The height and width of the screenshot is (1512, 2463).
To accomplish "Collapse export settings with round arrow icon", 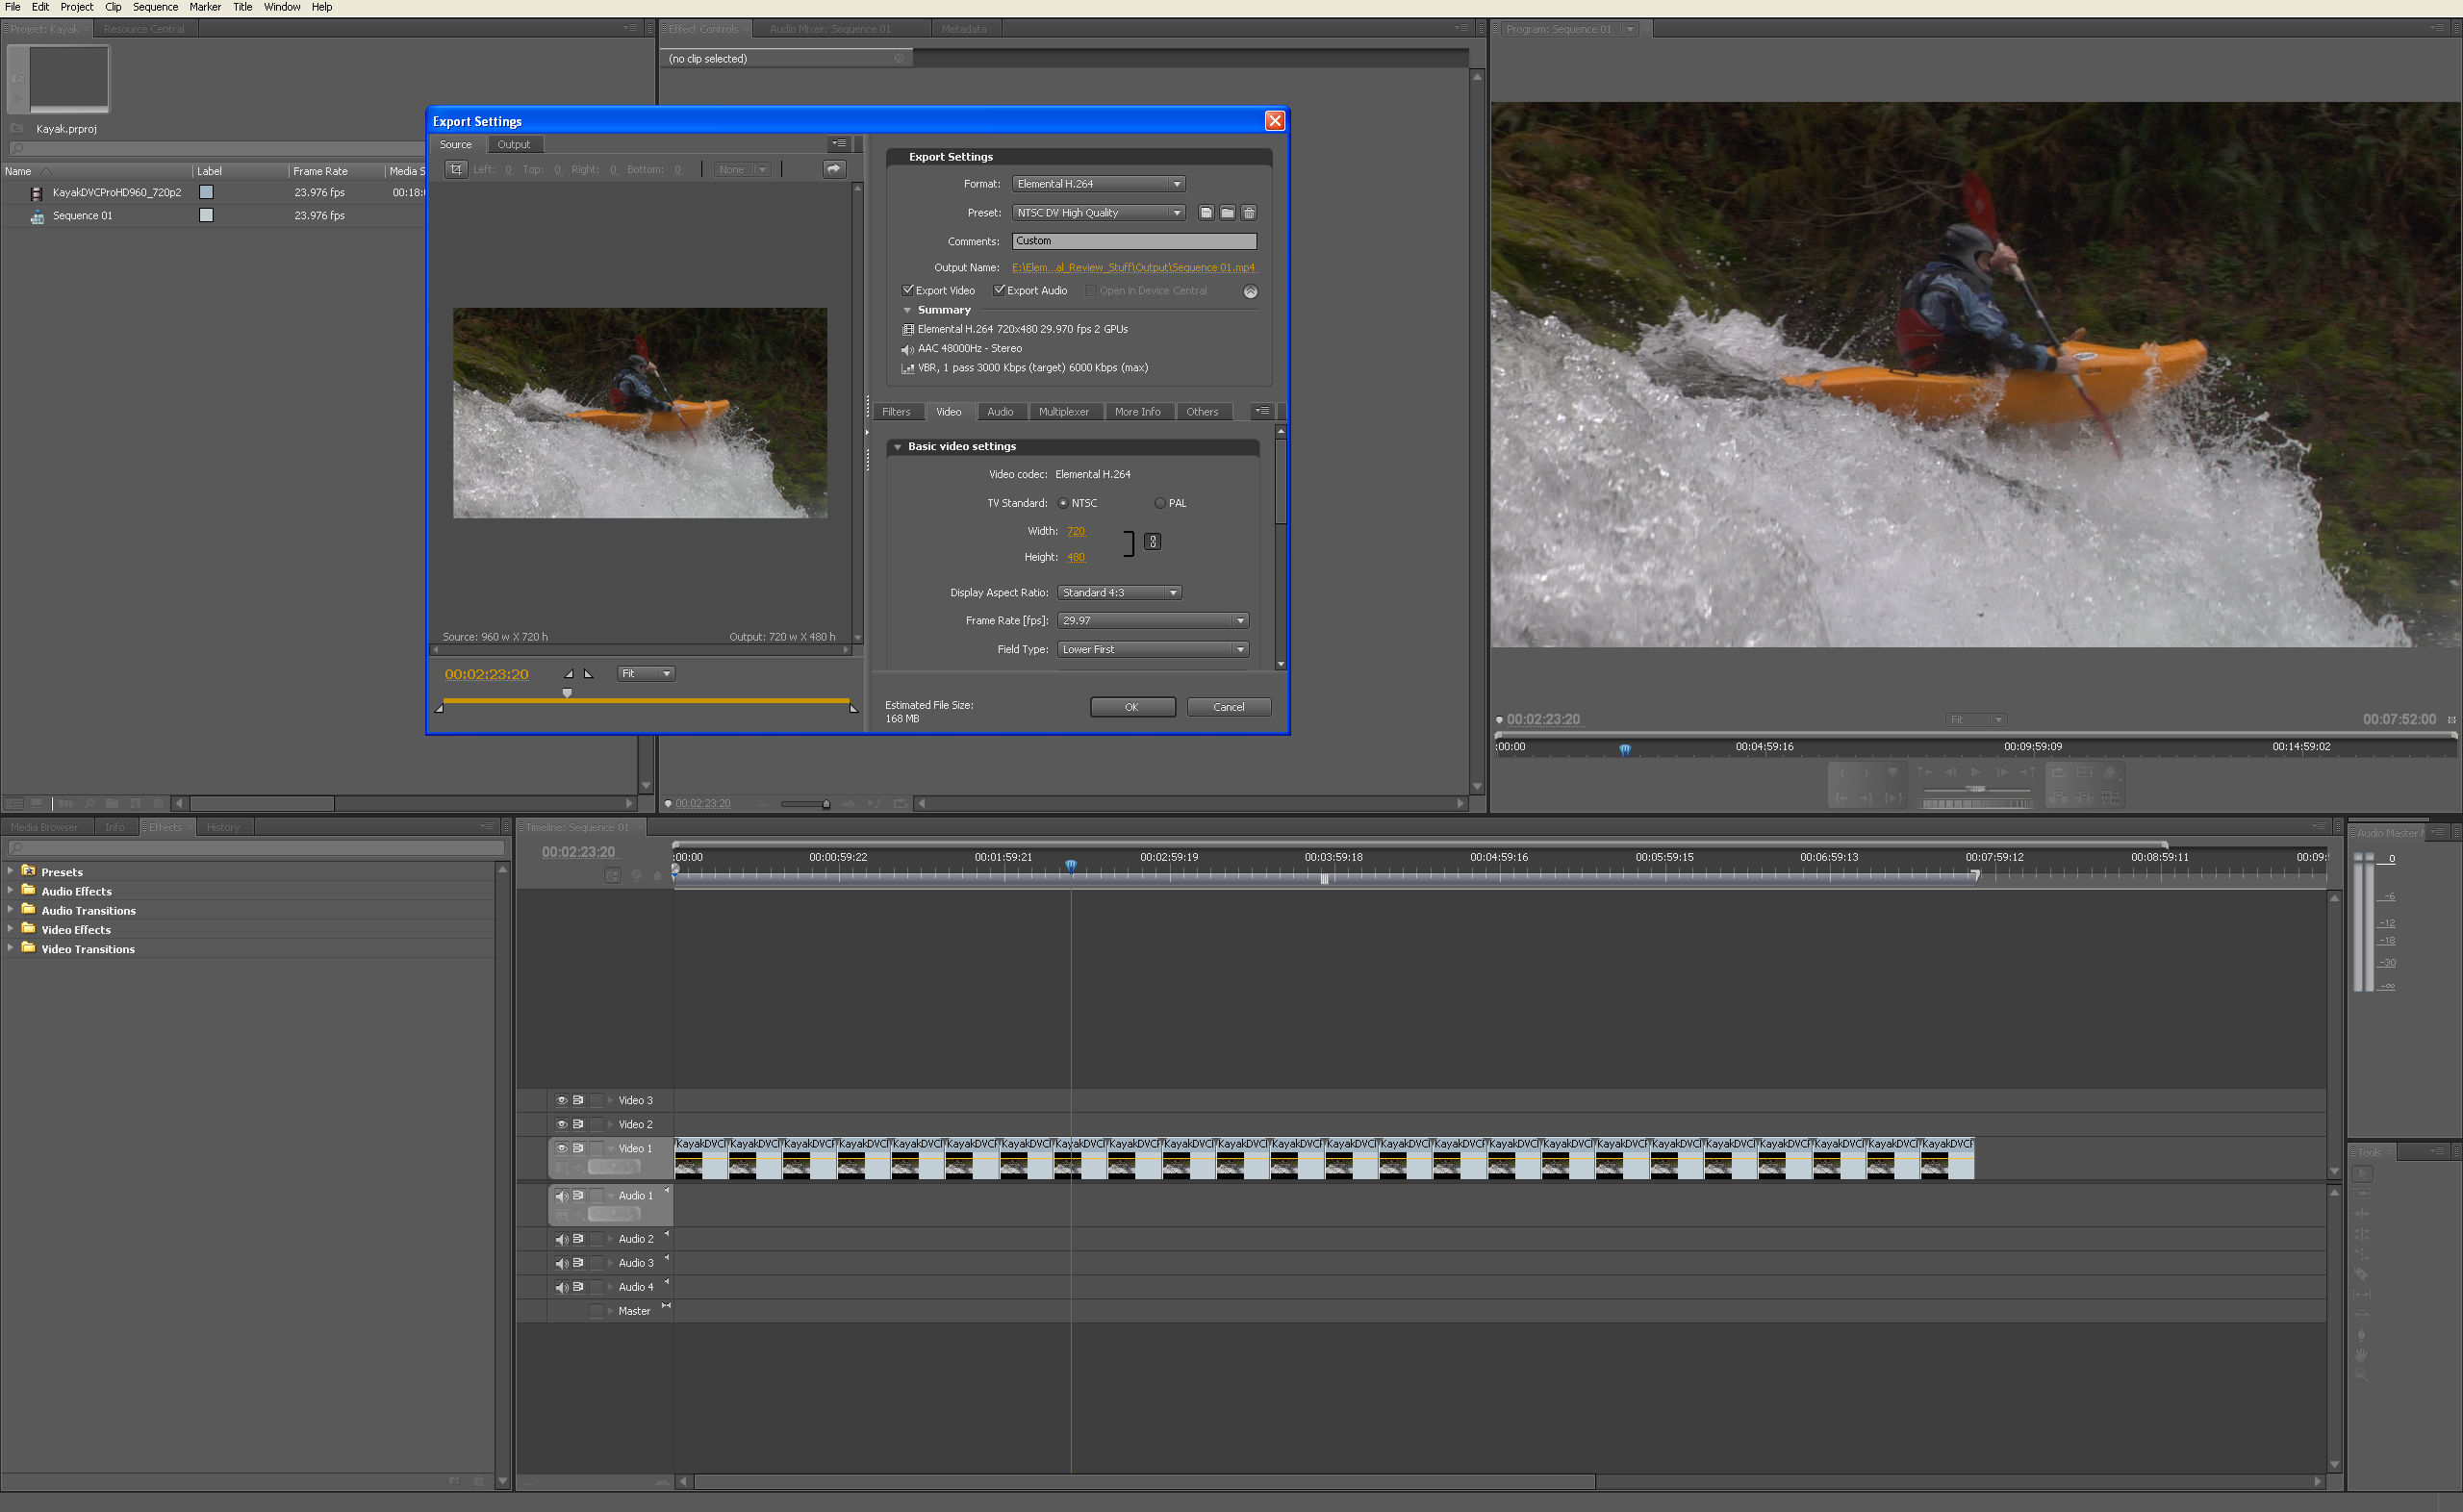I will coord(1250,292).
